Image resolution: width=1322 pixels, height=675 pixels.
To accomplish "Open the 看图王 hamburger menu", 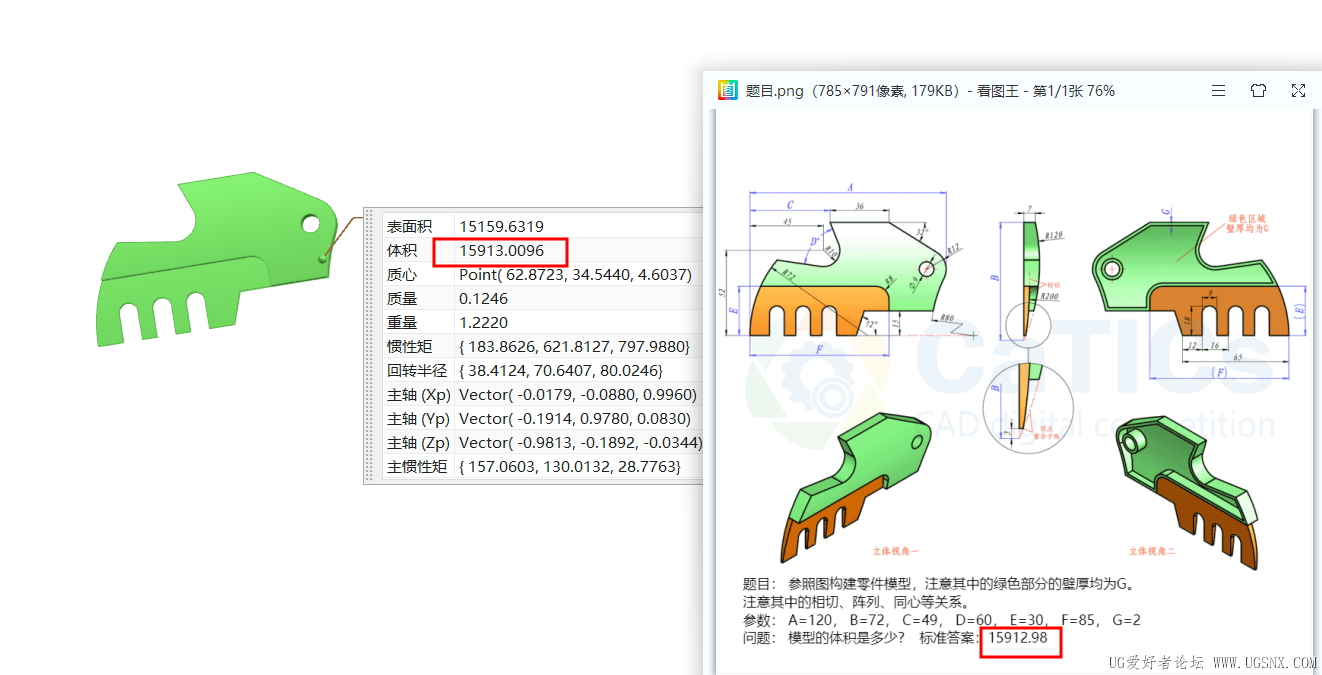I will coord(1218,90).
